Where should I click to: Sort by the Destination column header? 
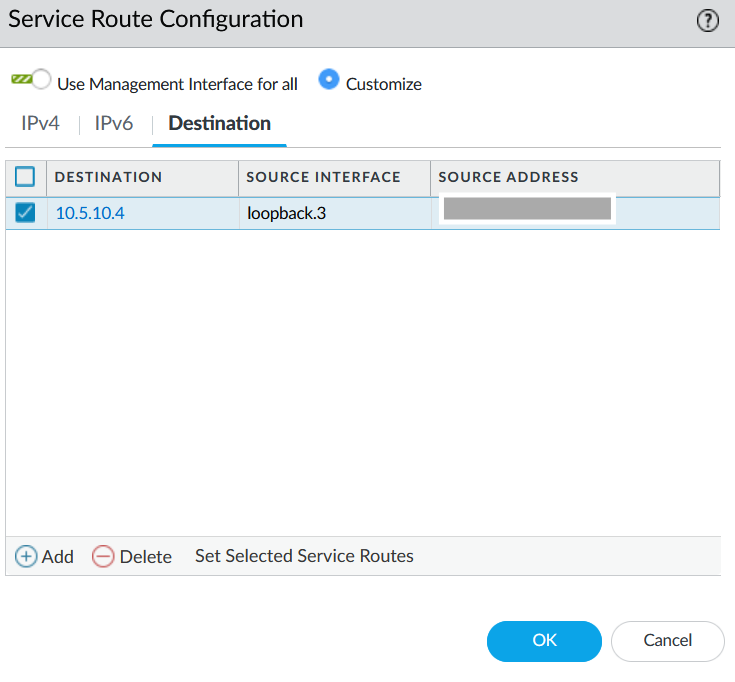click(x=108, y=177)
